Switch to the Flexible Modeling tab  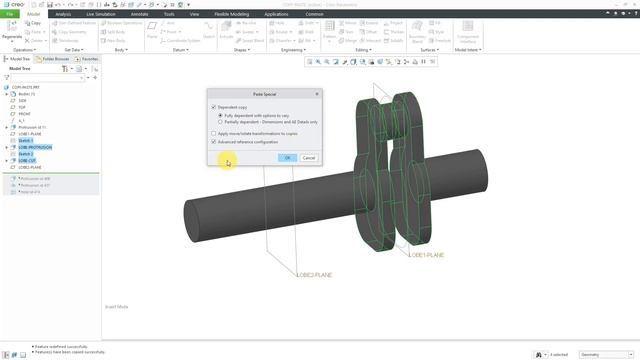coord(231,14)
